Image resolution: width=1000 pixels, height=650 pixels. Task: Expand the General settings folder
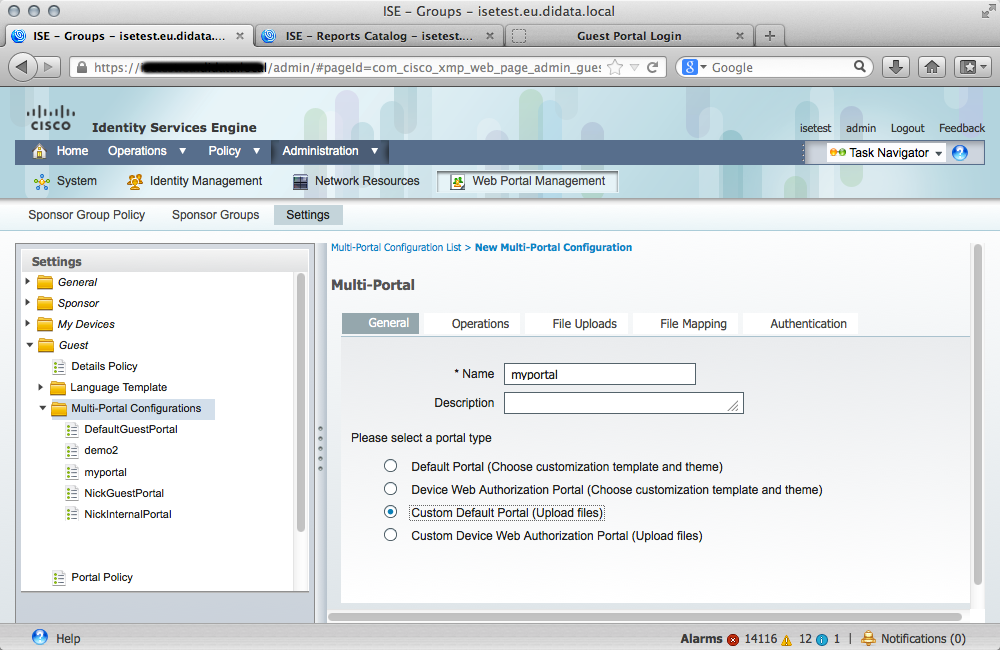27,281
